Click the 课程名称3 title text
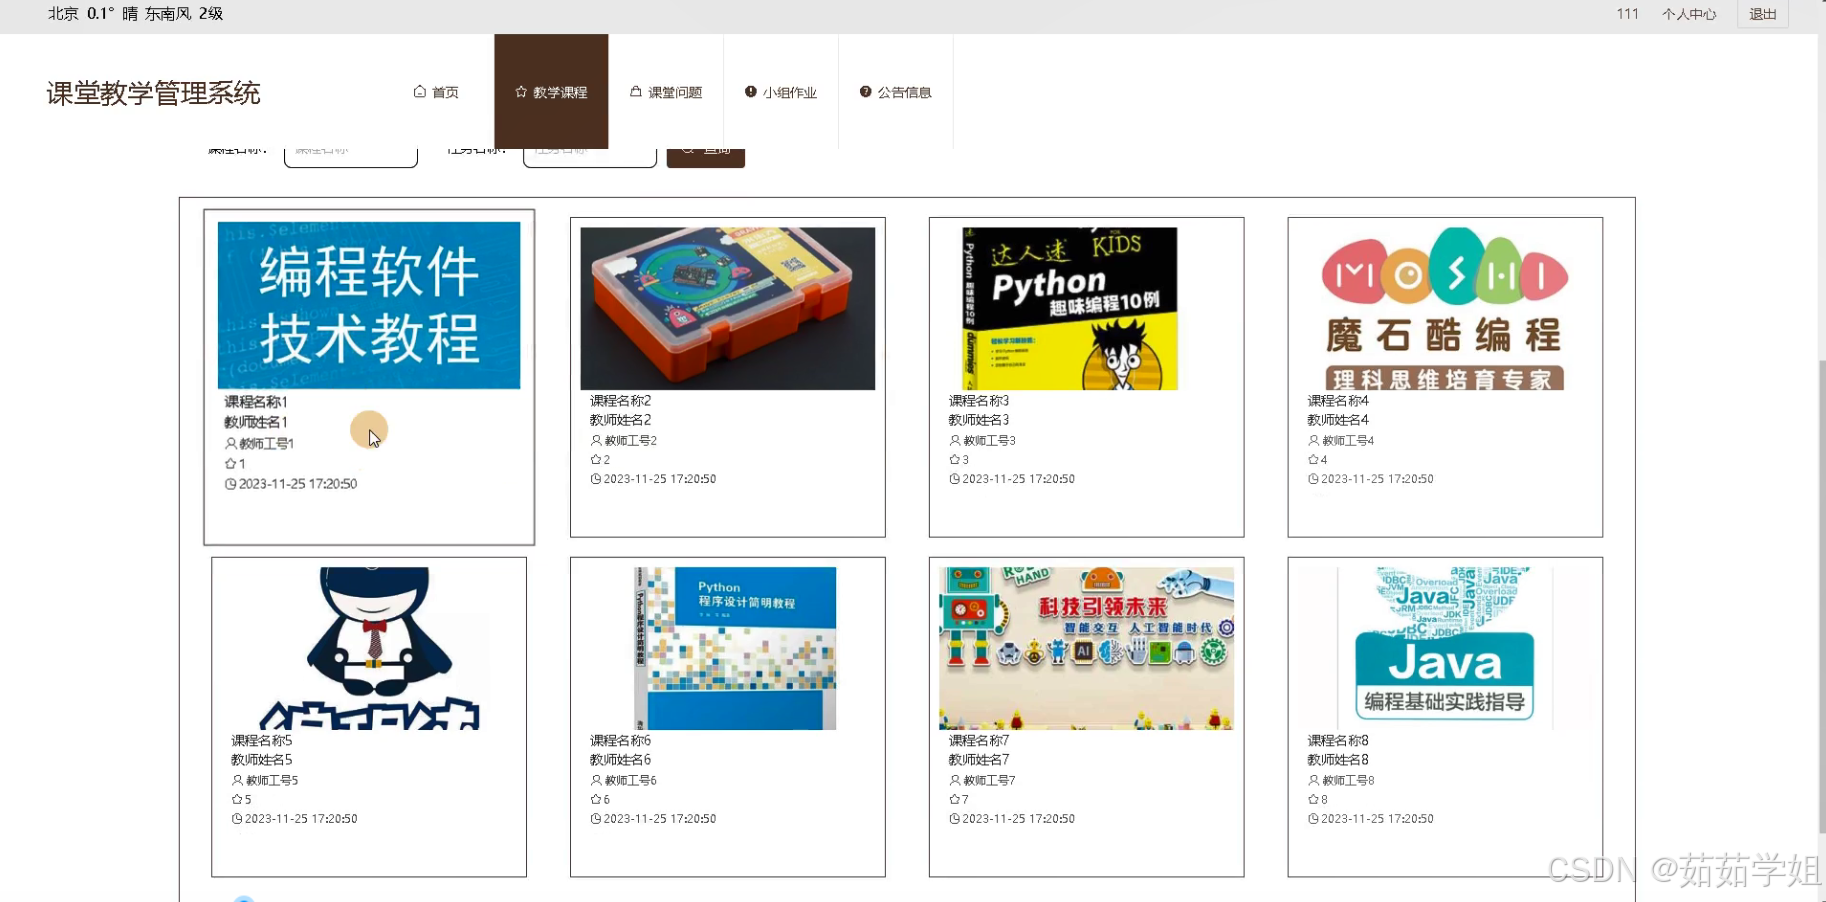This screenshot has height=902, width=1826. coord(979,401)
